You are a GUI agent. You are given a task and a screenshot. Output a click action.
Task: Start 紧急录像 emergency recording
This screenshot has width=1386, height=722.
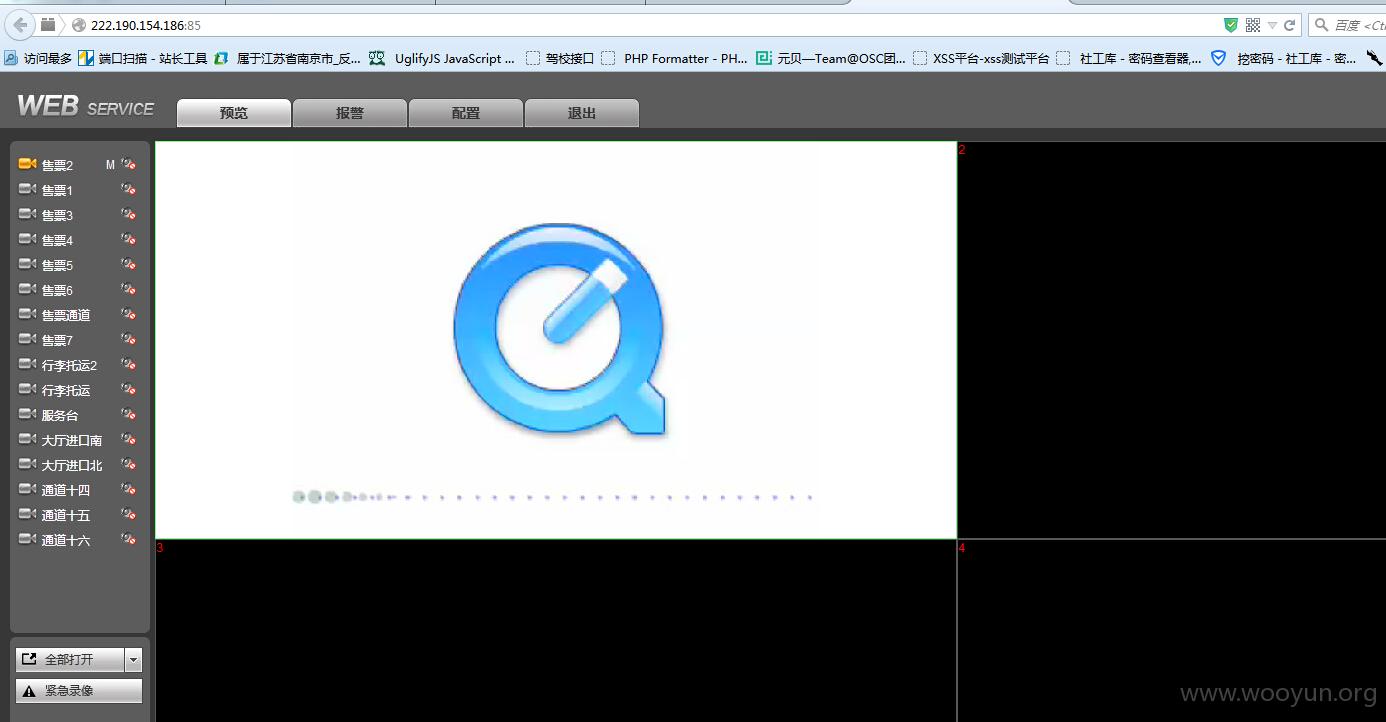pyautogui.click(x=79, y=691)
